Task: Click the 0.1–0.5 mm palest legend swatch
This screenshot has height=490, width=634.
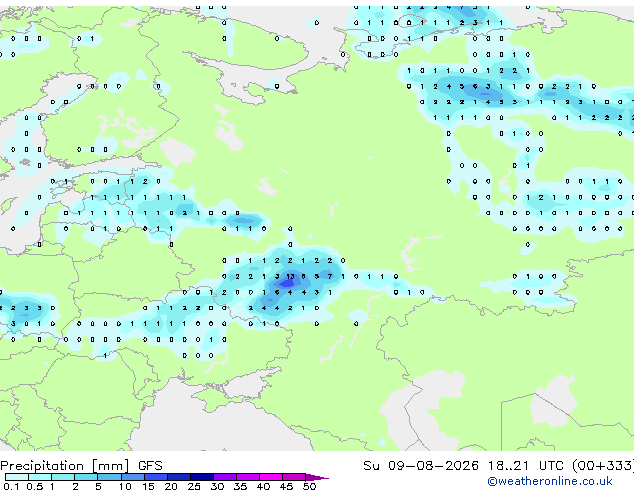Action: point(17,477)
